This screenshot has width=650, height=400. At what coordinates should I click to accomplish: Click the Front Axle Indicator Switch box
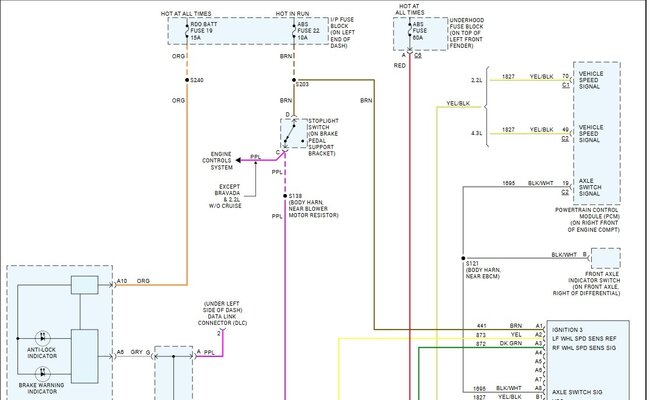click(x=606, y=258)
